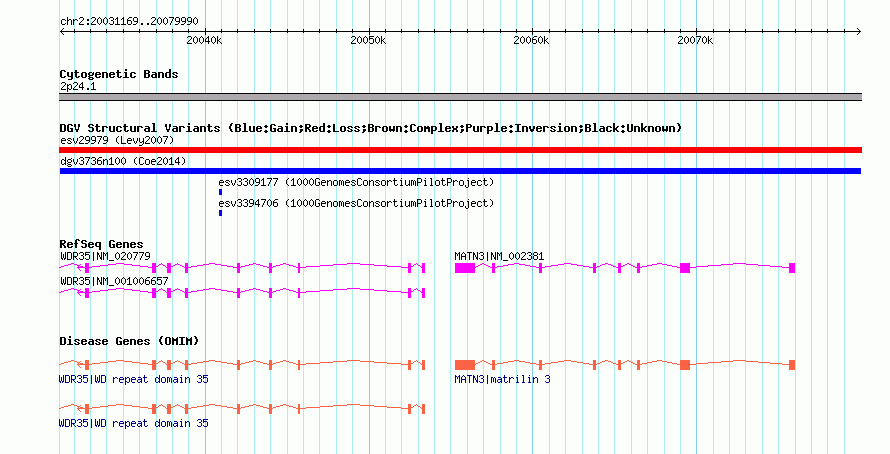Select the large magenta MATN3 first exon block
This screenshot has width=890, height=454.
[465, 268]
